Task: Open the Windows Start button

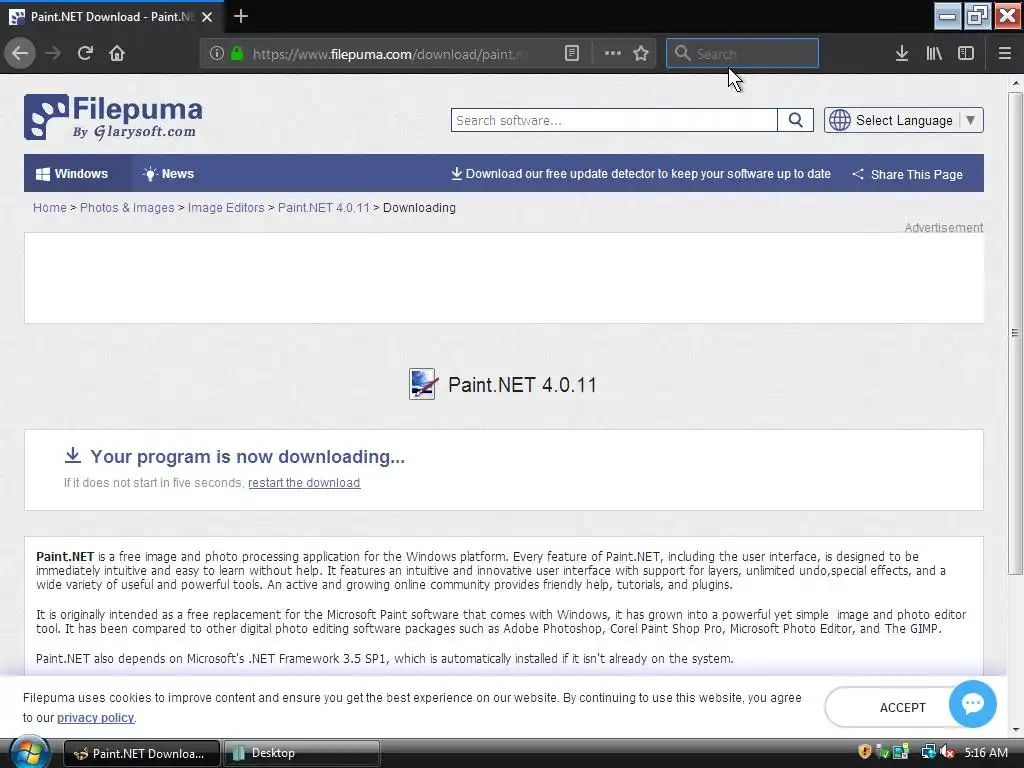Action: 29,752
